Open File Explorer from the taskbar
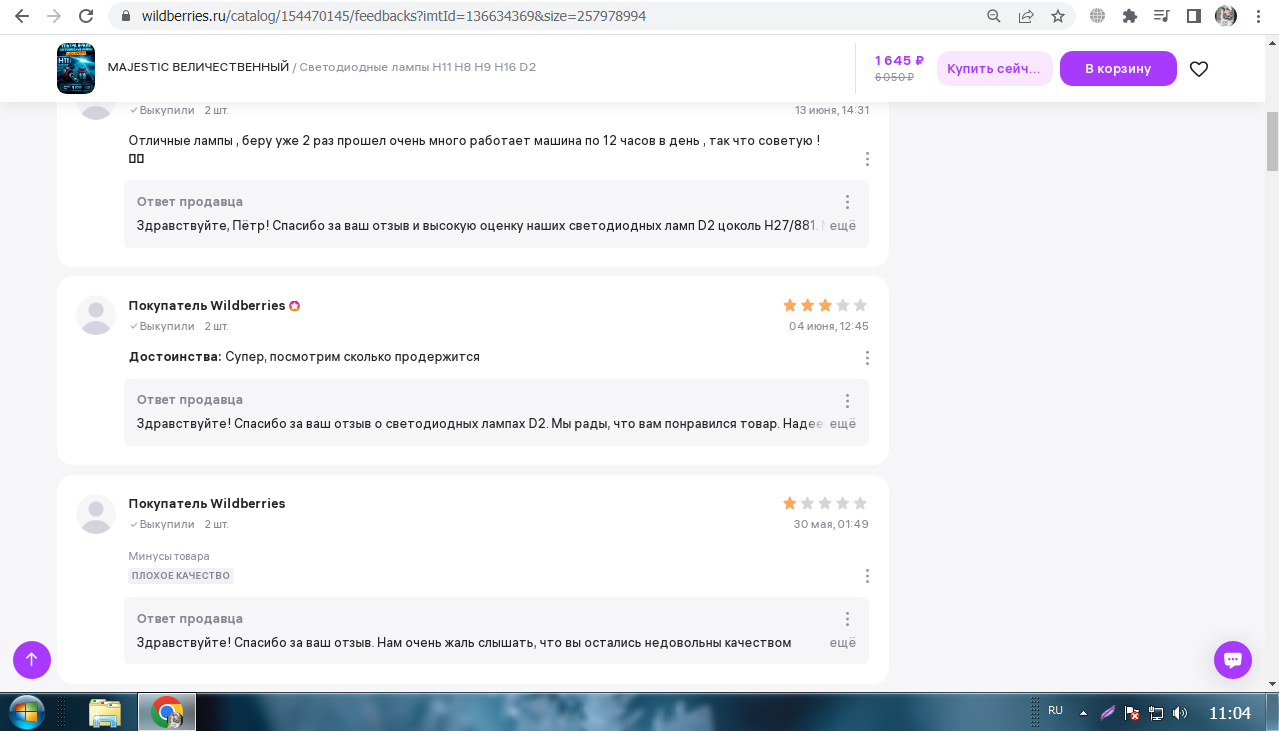1279x731 pixels. tap(105, 713)
